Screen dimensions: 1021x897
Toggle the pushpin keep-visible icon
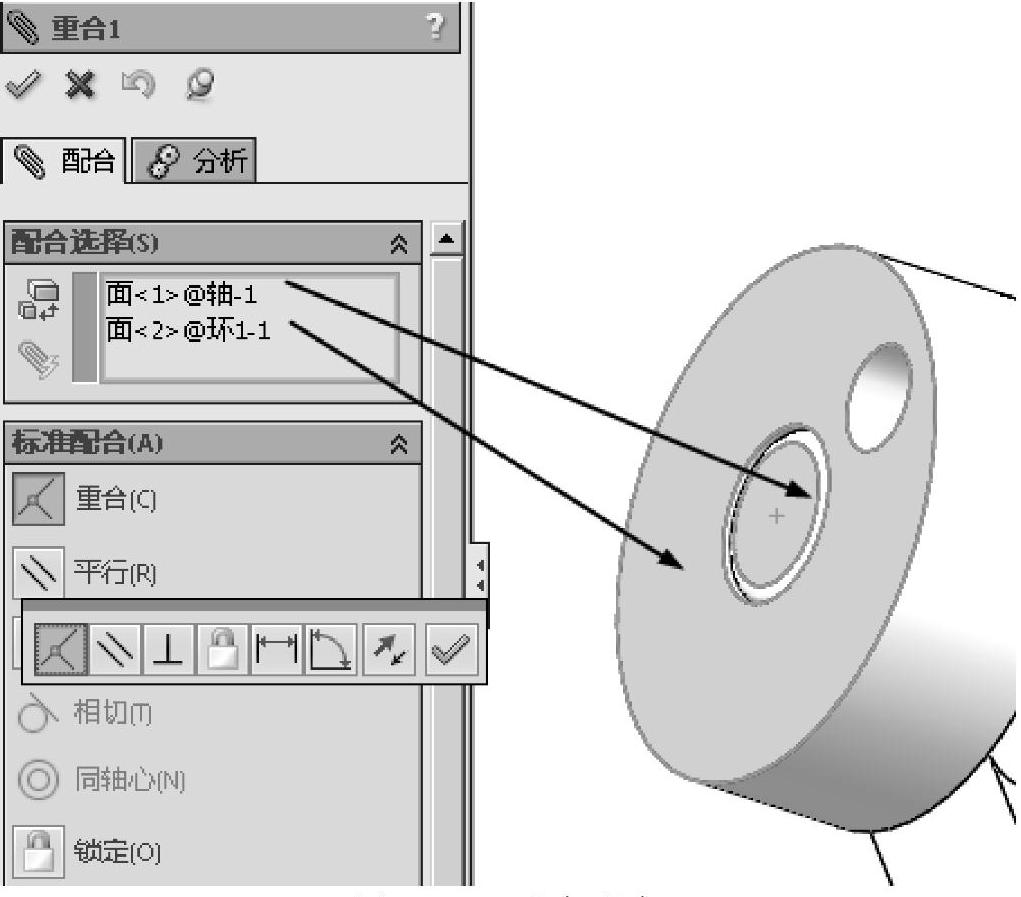[x=199, y=85]
